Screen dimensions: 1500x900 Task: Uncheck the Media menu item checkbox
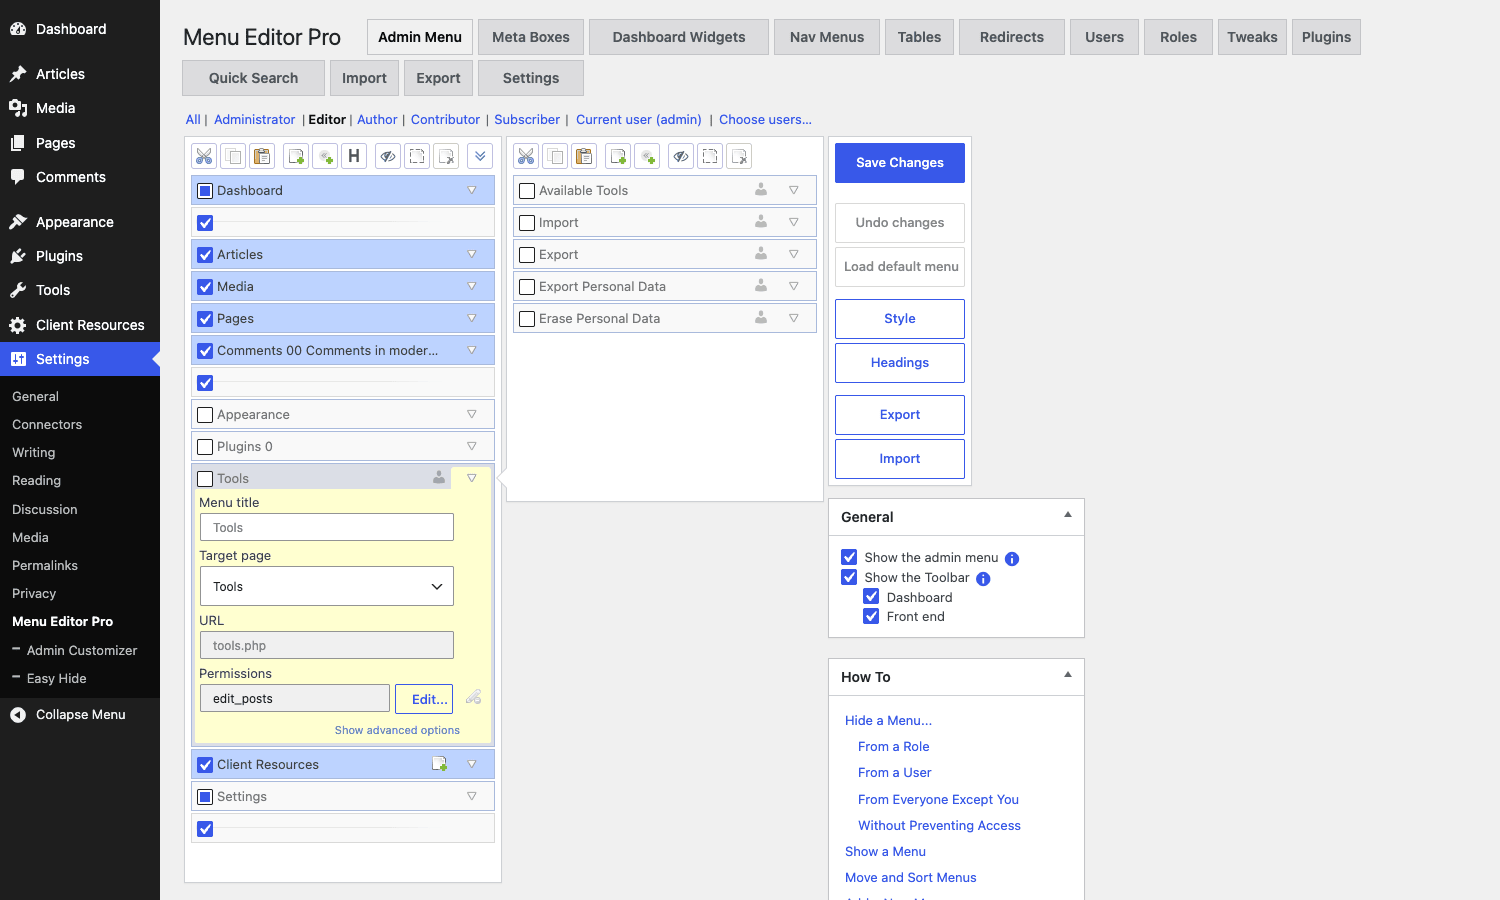[x=205, y=287]
